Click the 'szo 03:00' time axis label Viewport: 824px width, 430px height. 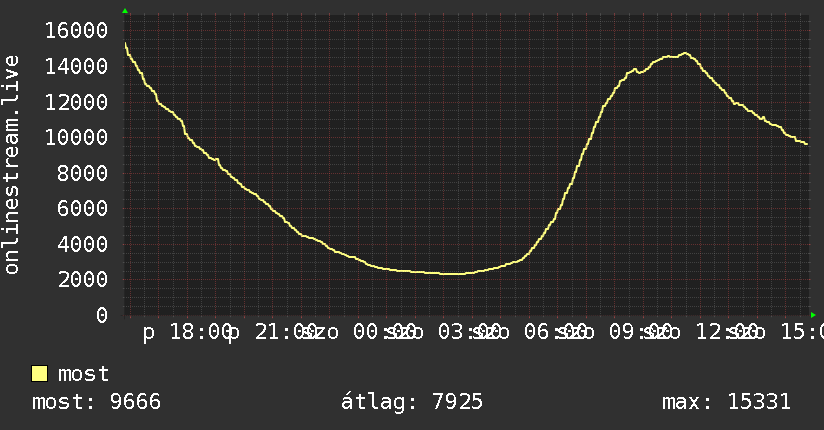(x=443, y=332)
